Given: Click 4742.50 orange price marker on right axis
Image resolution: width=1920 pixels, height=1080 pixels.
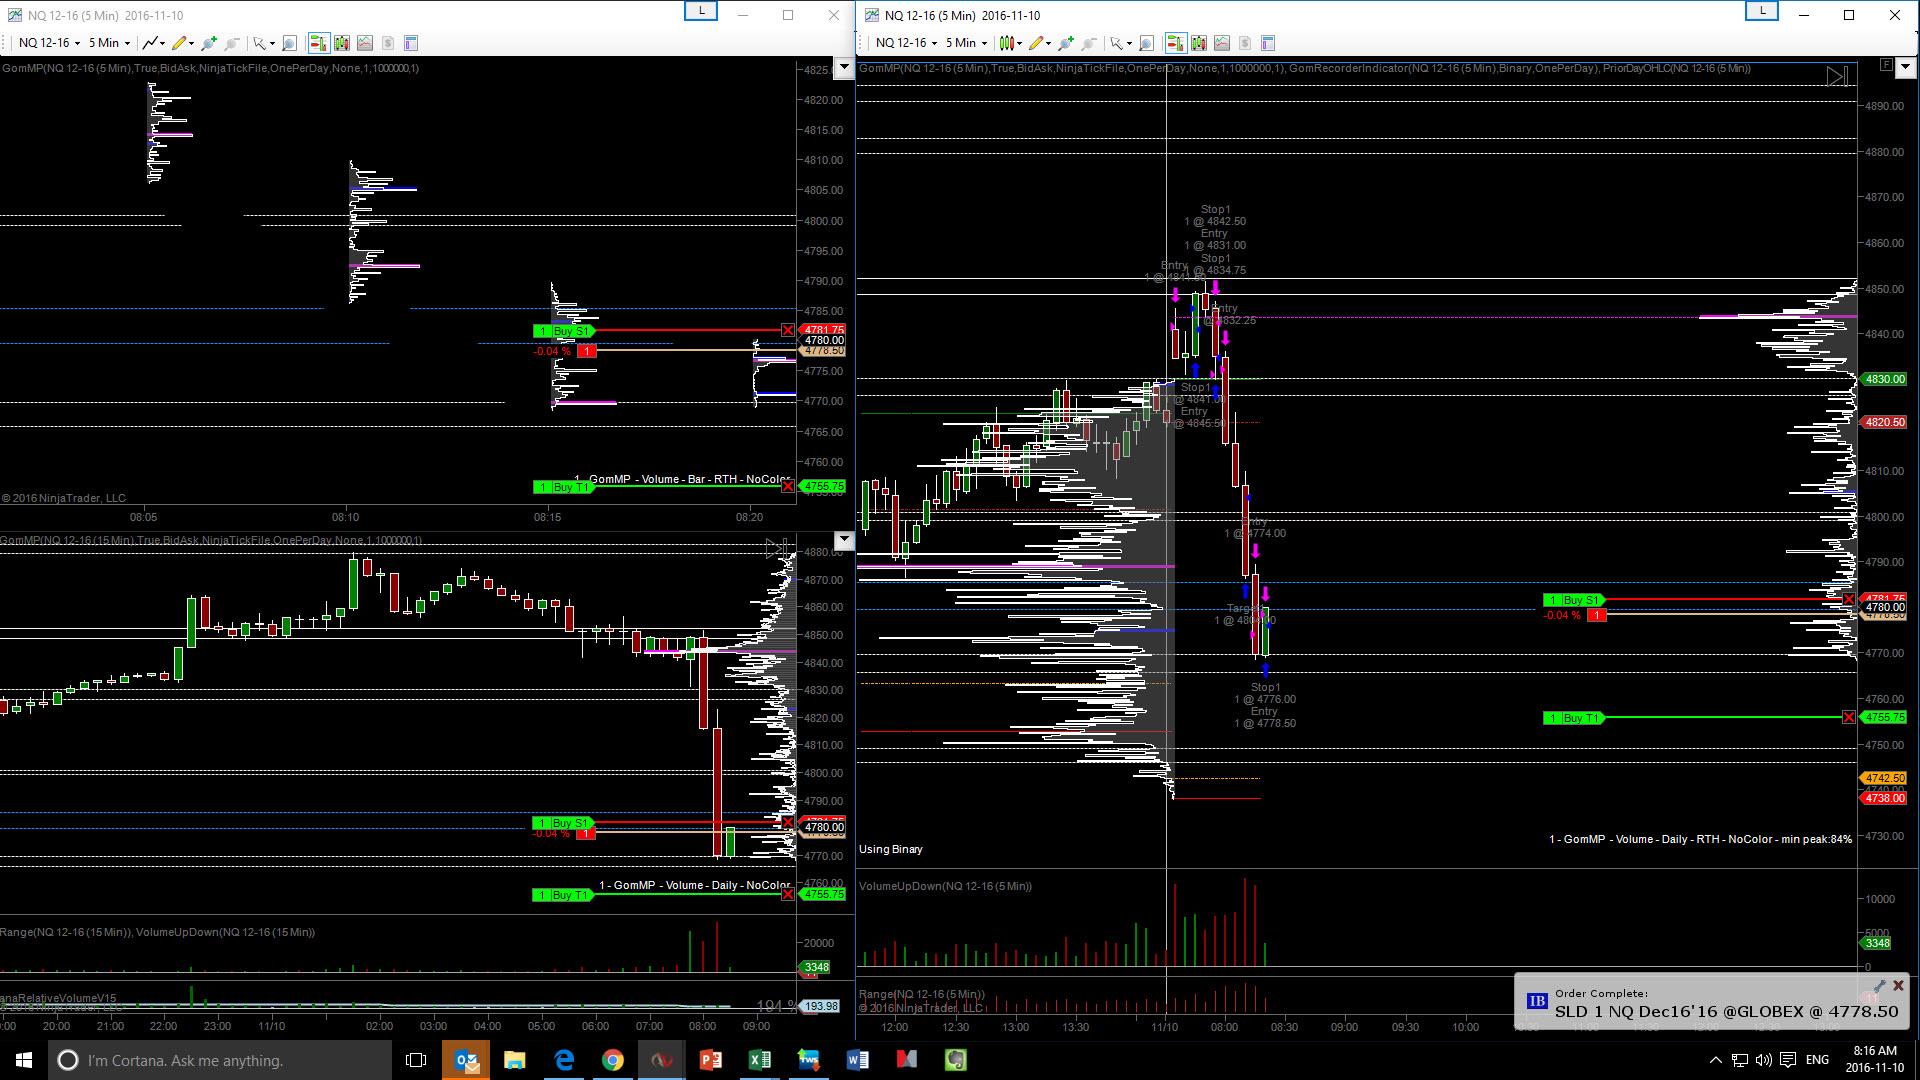Looking at the screenshot, I should pos(1884,778).
